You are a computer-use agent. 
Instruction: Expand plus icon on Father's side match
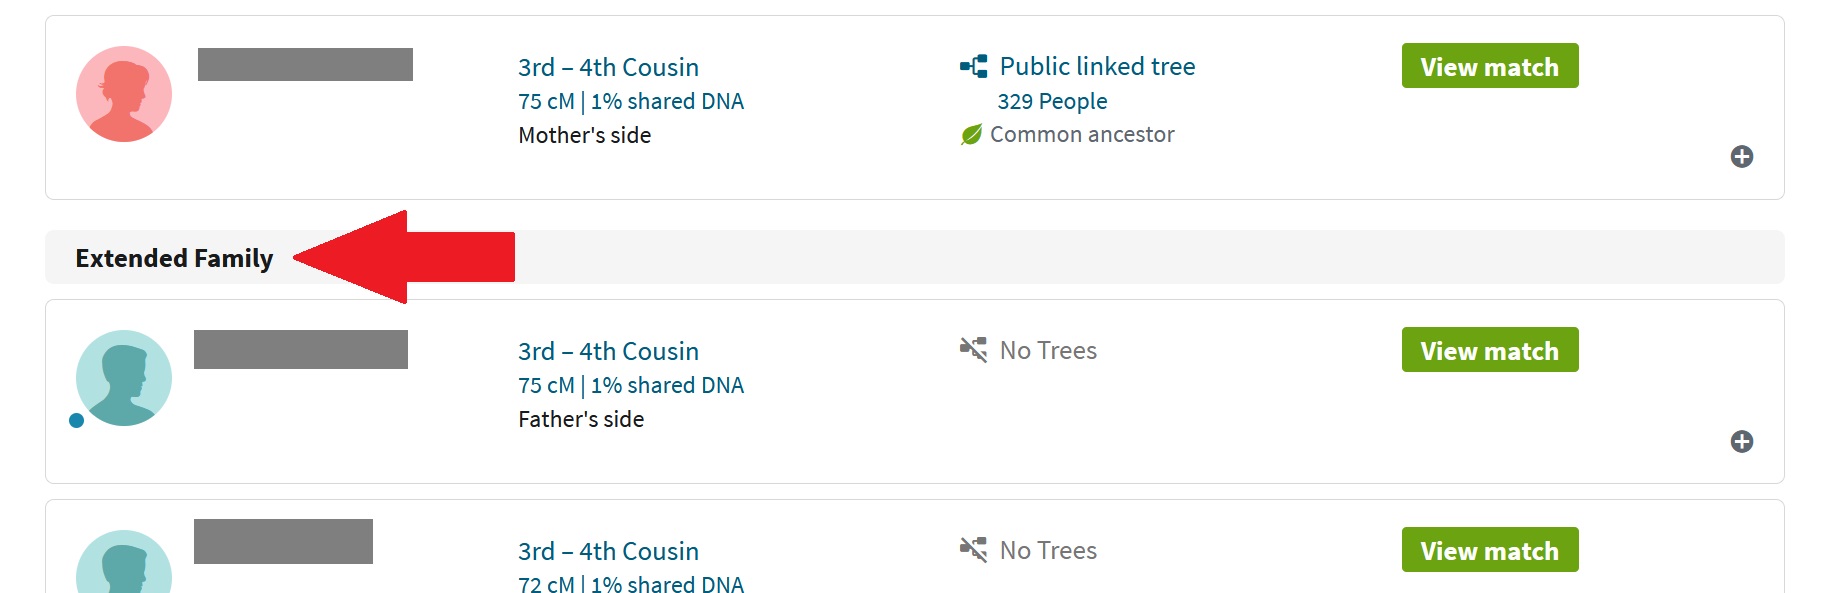coord(1742,441)
